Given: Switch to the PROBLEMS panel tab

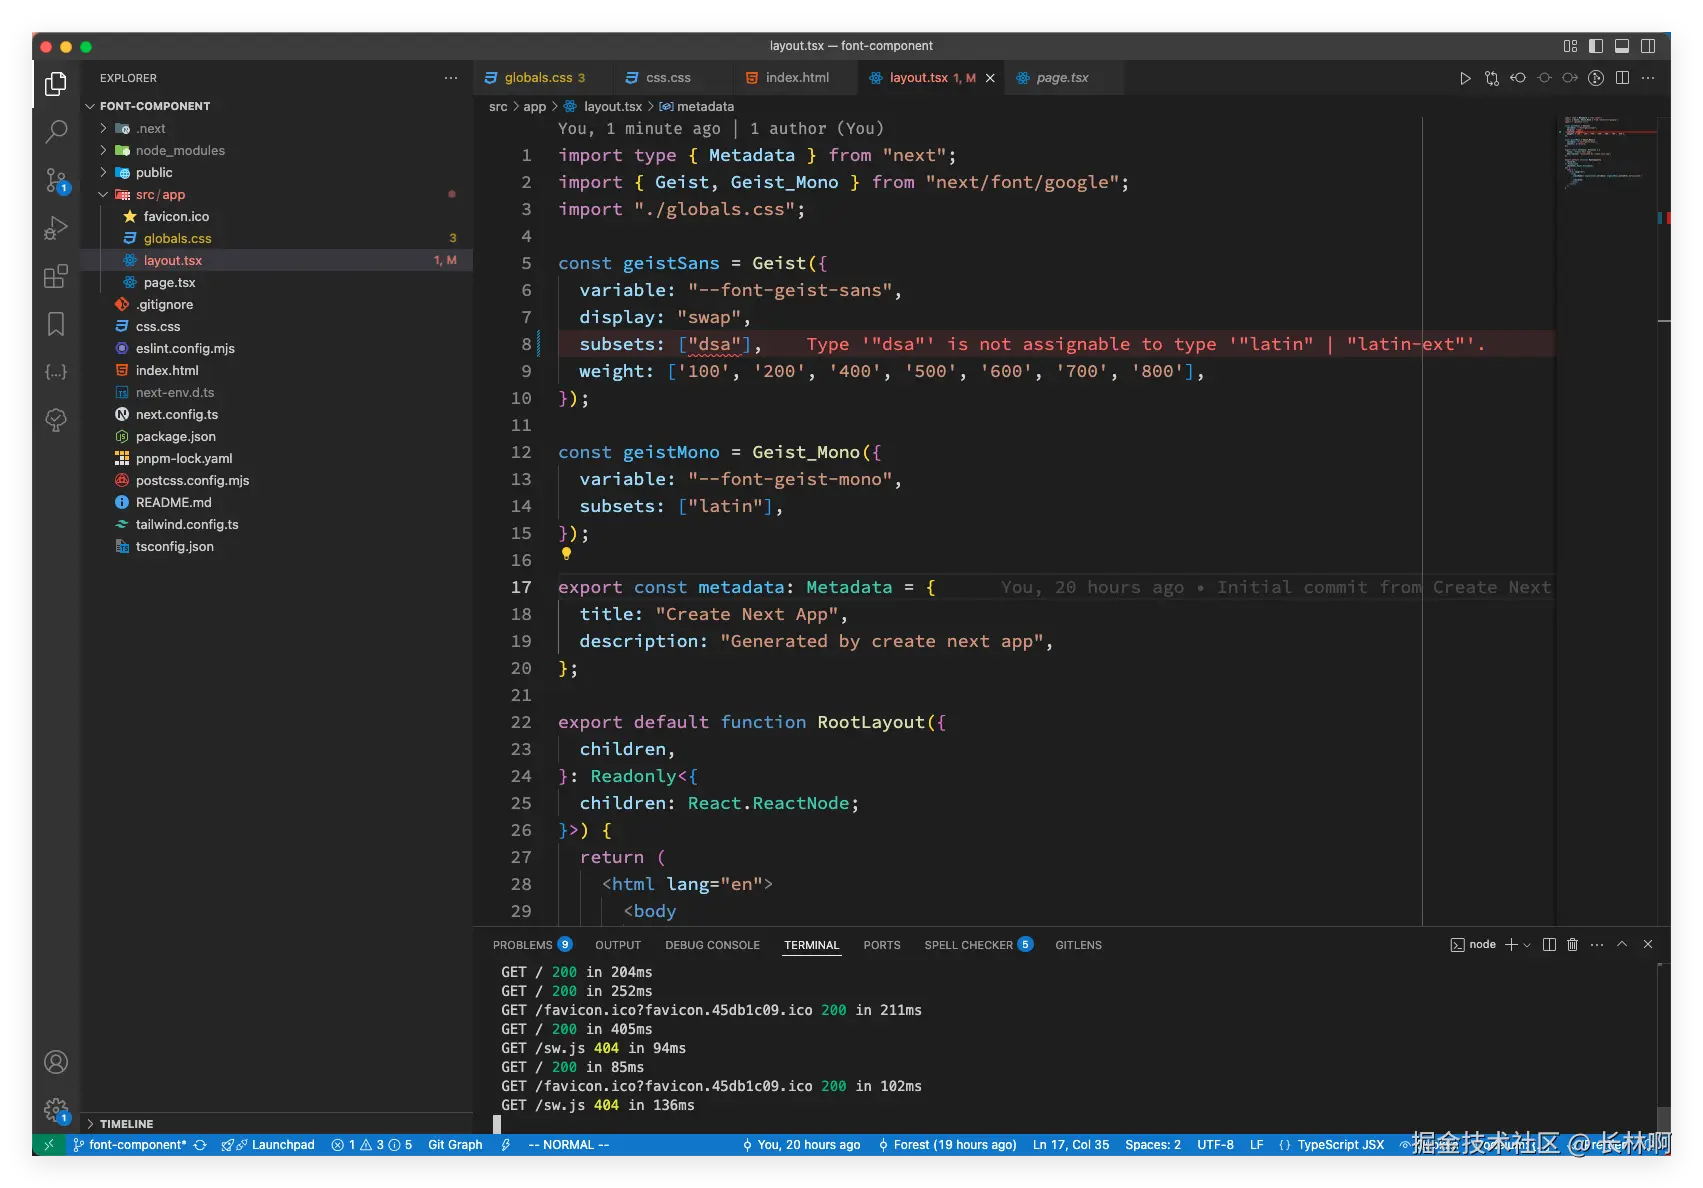Looking at the screenshot, I should tap(522, 945).
